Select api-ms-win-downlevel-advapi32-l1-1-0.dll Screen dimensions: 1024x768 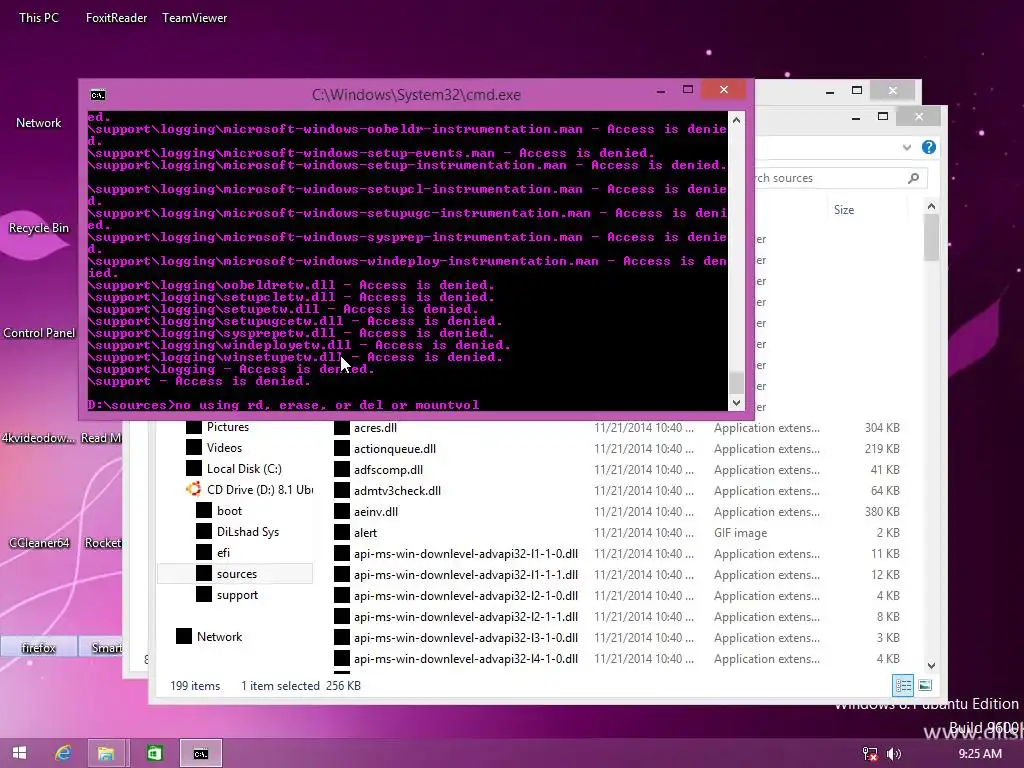[x=466, y=554]
